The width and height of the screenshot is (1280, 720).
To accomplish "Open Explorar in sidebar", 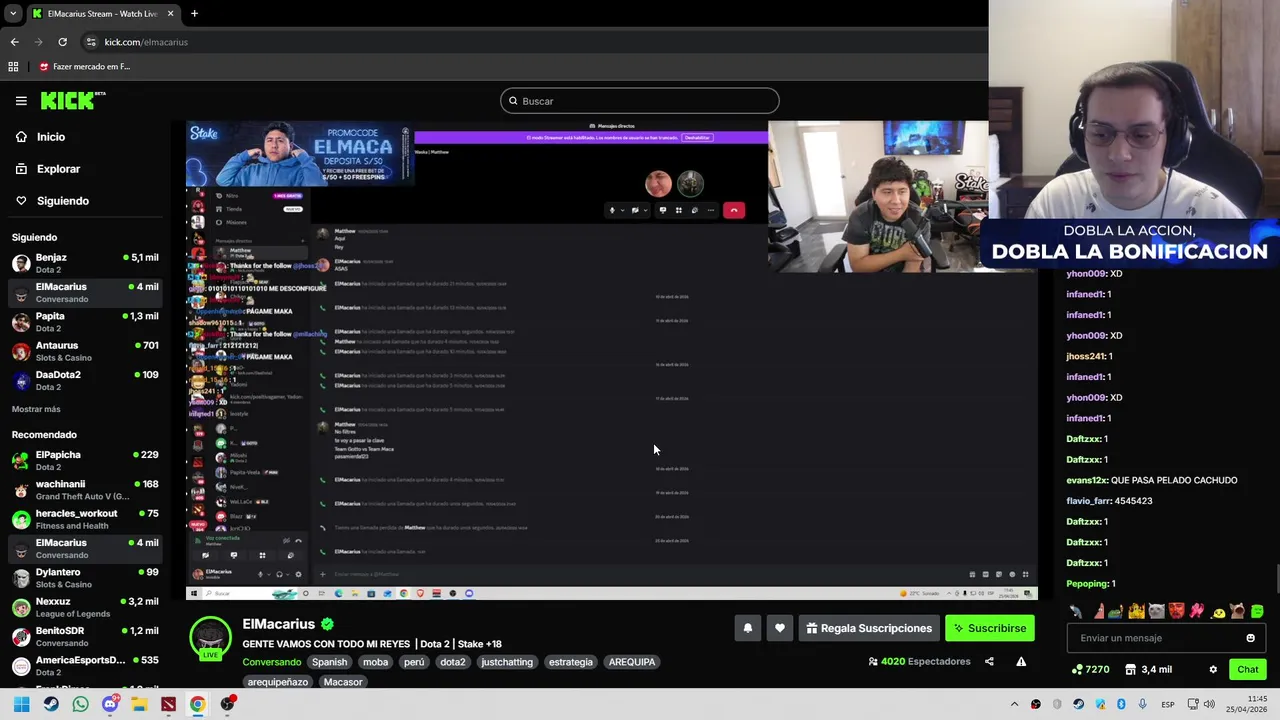I will (58, 169).
